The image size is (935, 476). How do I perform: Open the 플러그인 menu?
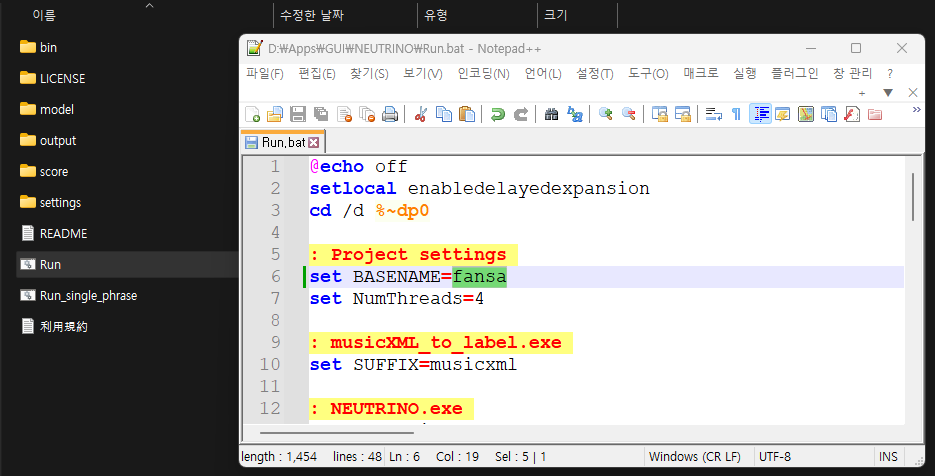[795, 74]
